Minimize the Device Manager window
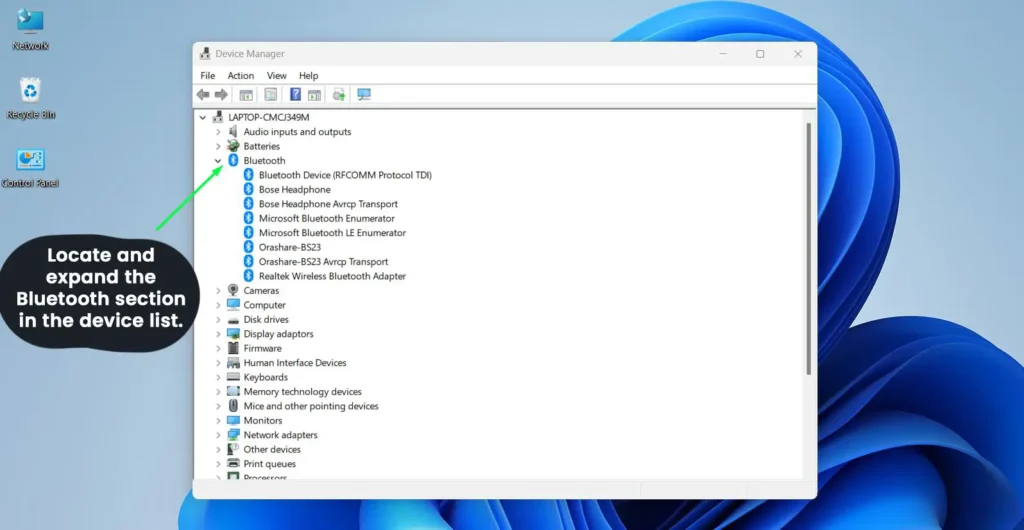 [x=723, y=54]
